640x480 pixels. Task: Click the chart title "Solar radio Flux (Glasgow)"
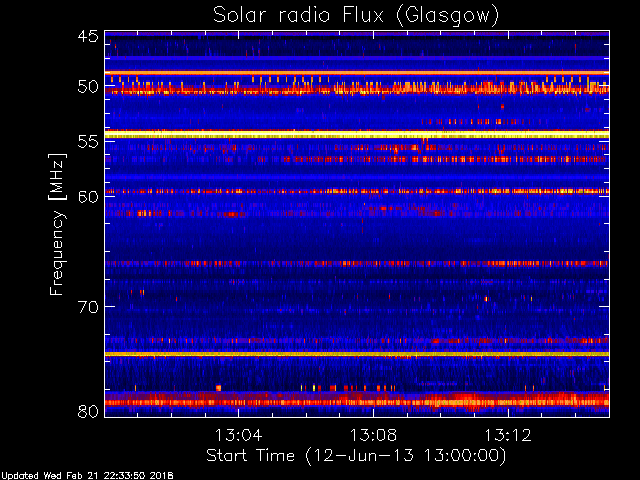356,15
